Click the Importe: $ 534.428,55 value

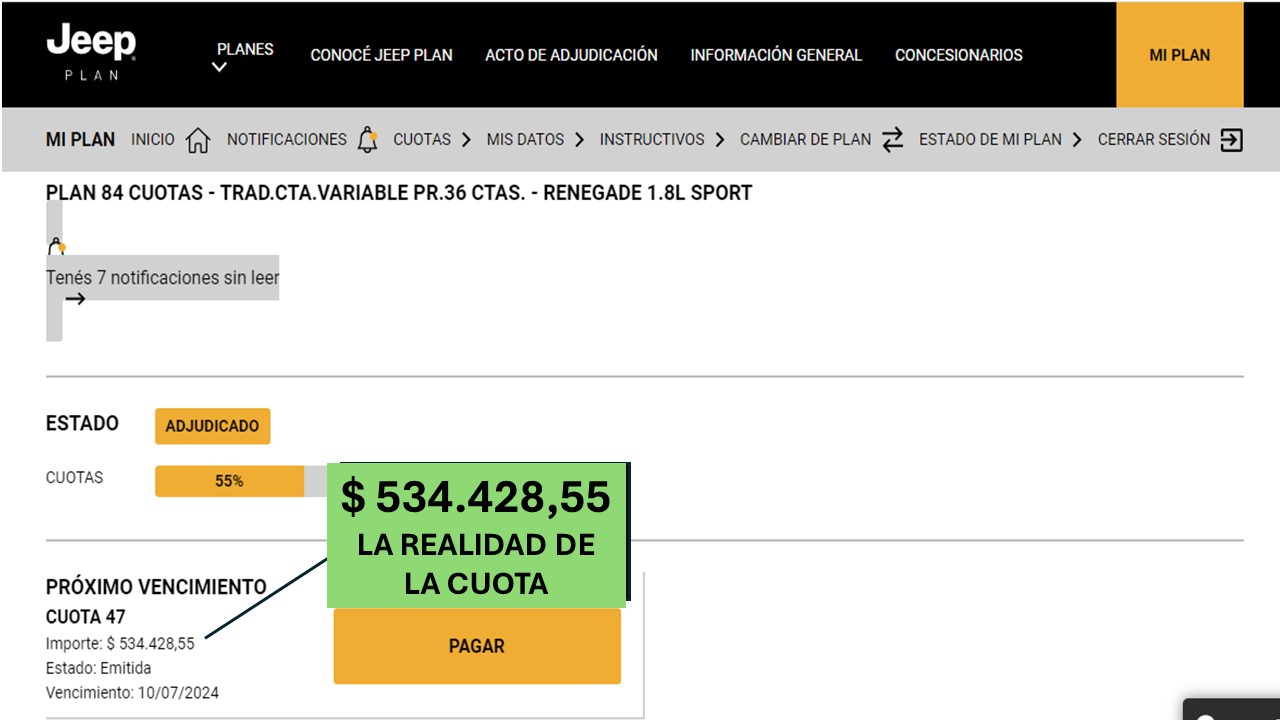(120, 644)
